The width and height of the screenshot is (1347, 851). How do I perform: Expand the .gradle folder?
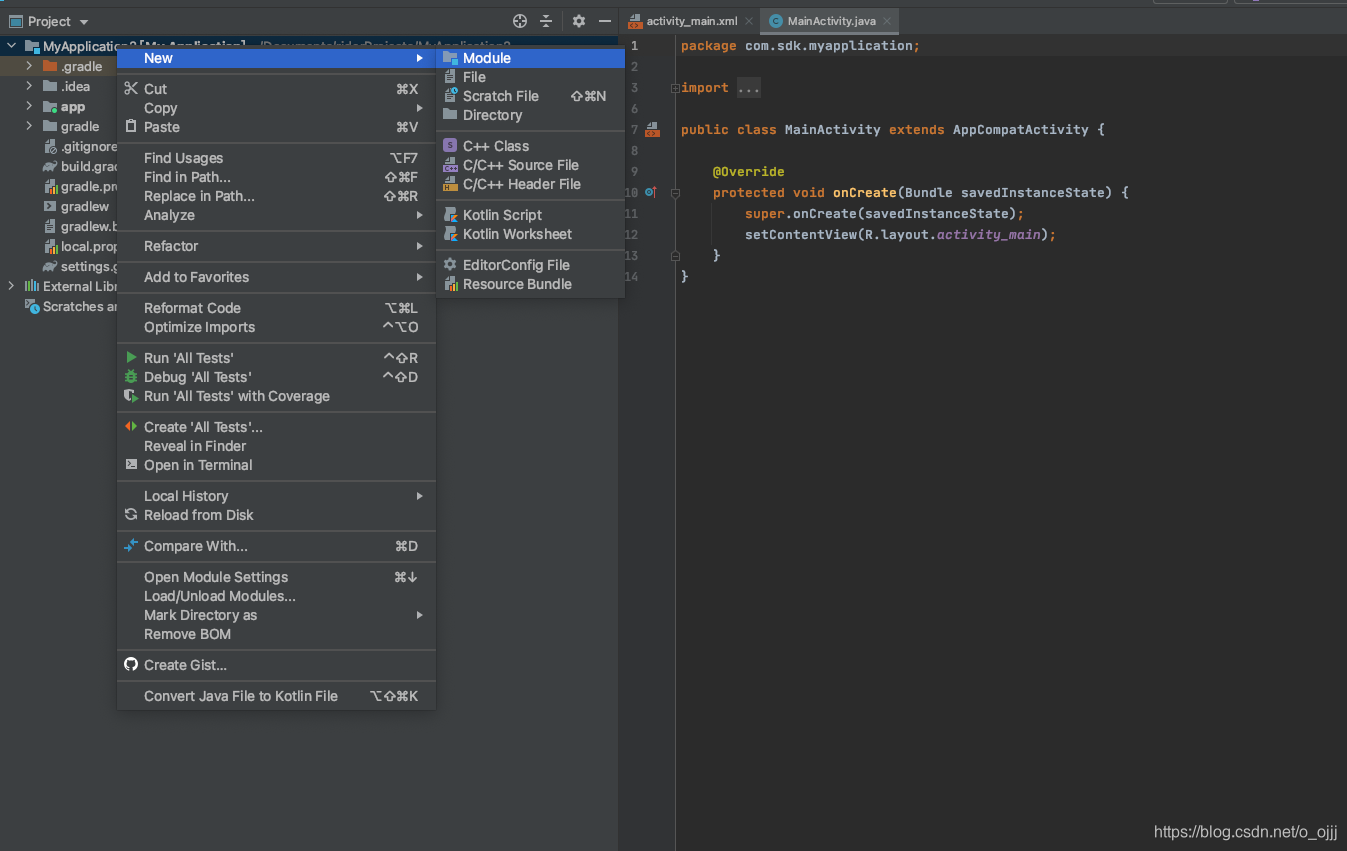[29, 66]
